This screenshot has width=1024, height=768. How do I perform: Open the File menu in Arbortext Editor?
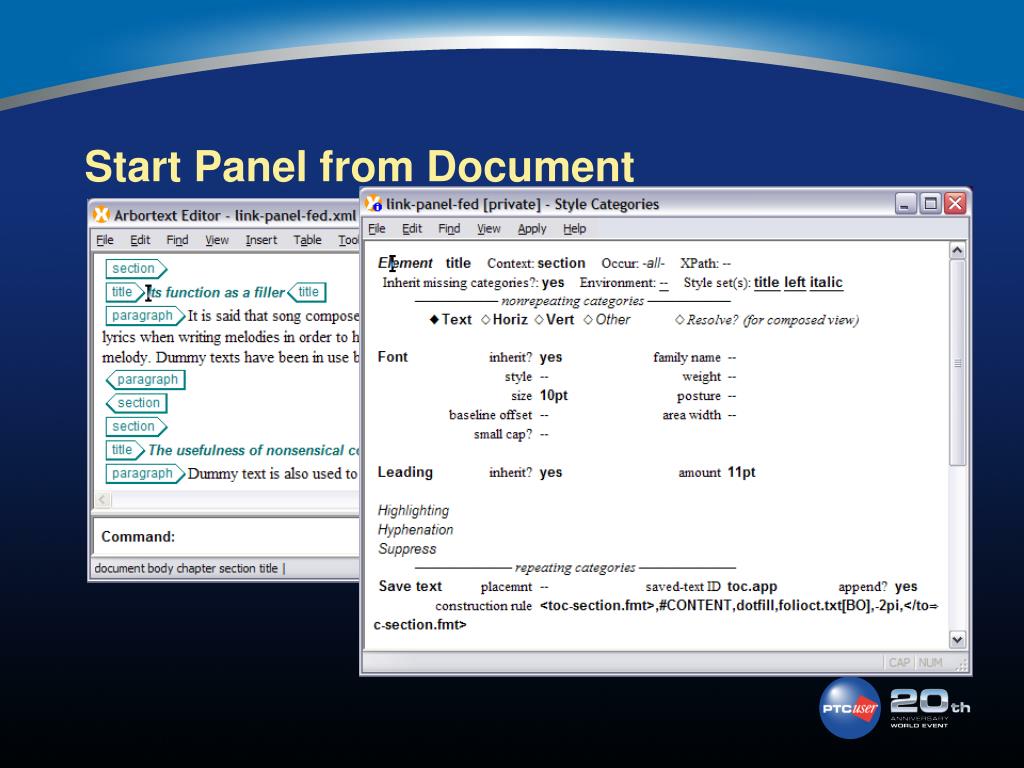point(104,240)
